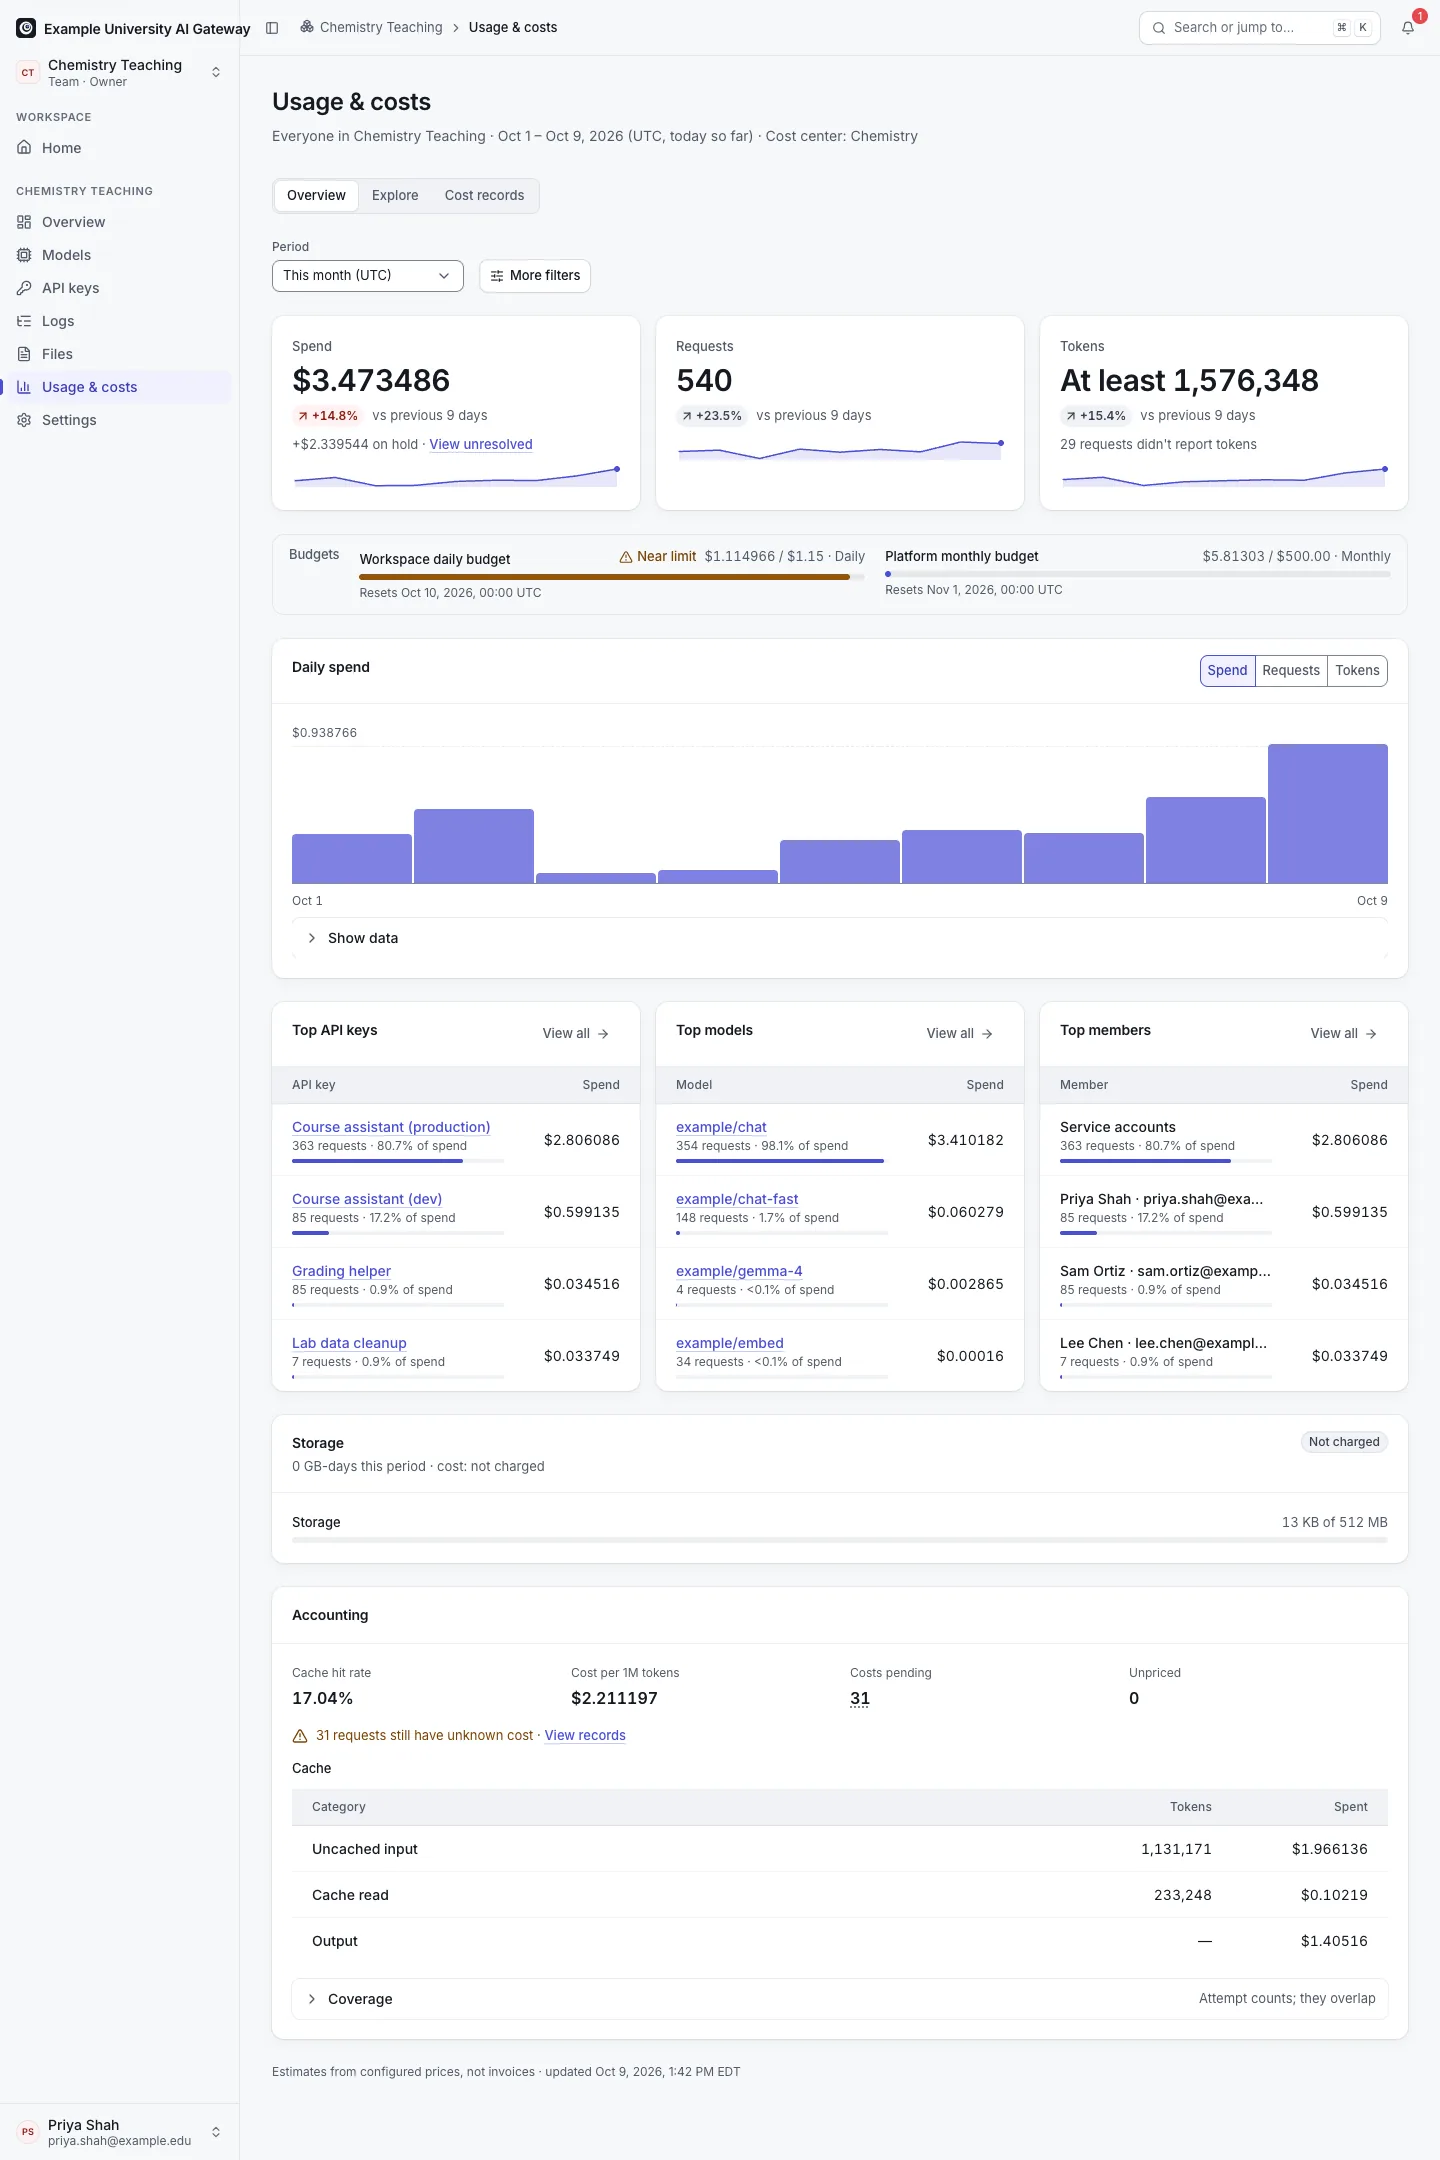The height and width of the screenshot is (2160, 1440).
Task: Switch Daily spend chart to Tokens
Action: (1357, 671)
